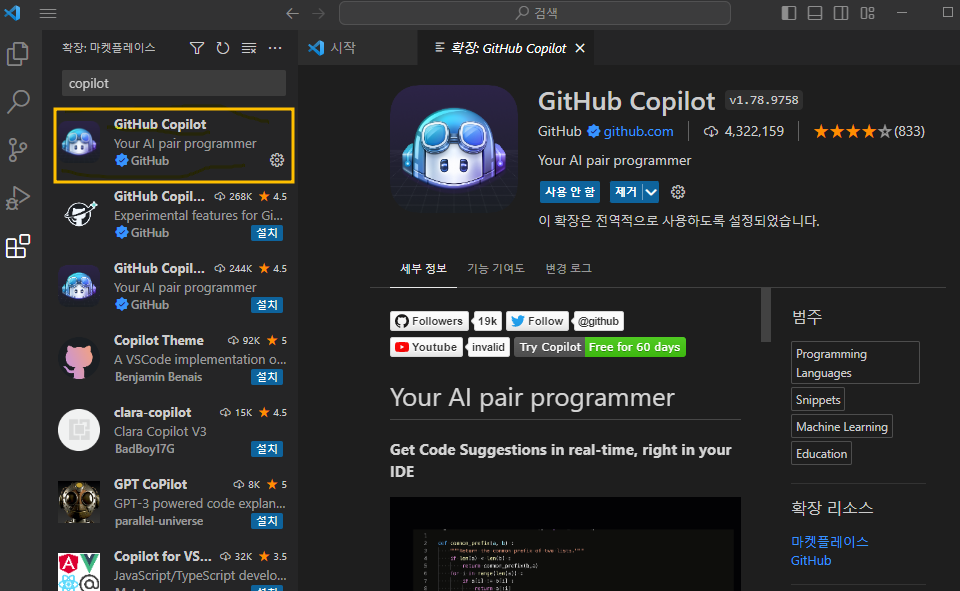The height and width of the screenshot is (591, 960).
Task: Filter extensions with the funnel icon
Action: (197, 48)
